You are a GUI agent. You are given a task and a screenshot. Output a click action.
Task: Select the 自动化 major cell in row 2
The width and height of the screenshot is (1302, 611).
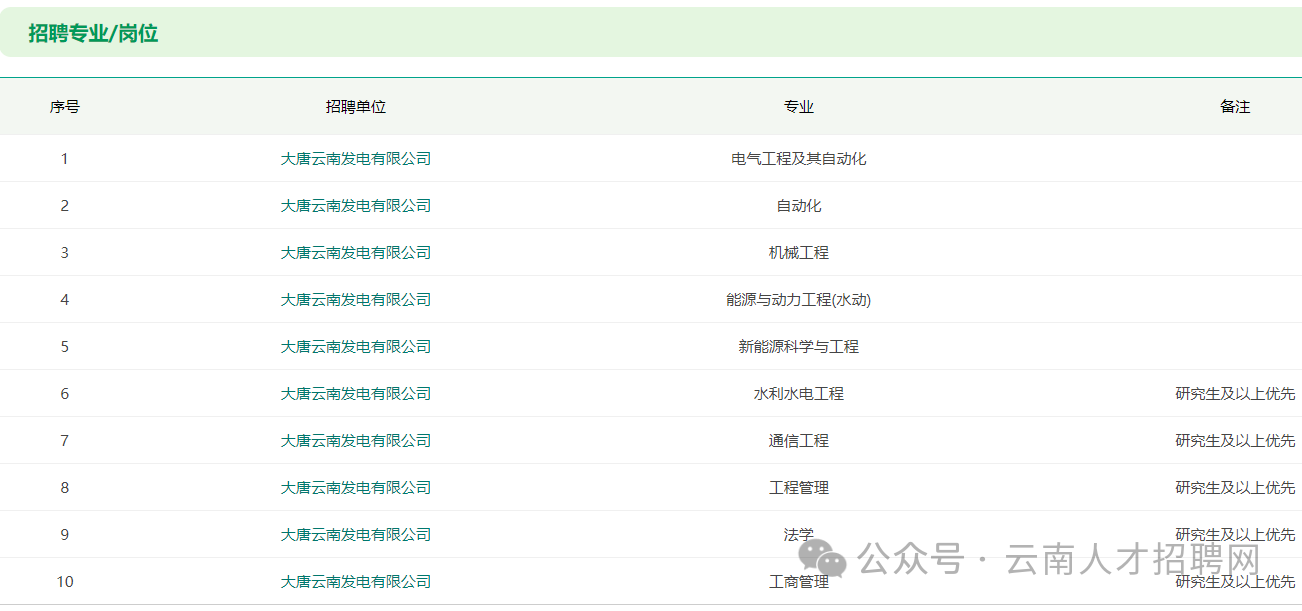point(798,205)
